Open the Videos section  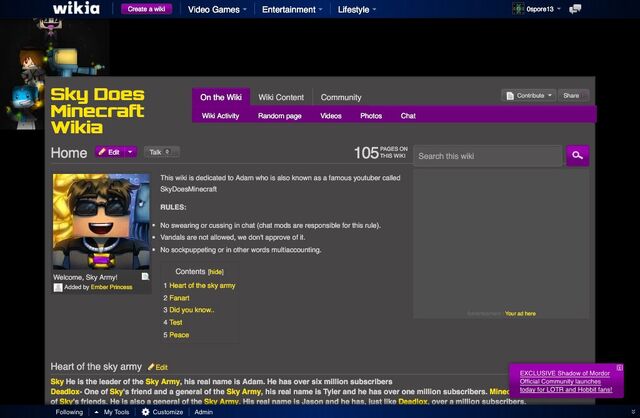coord(331,116)
